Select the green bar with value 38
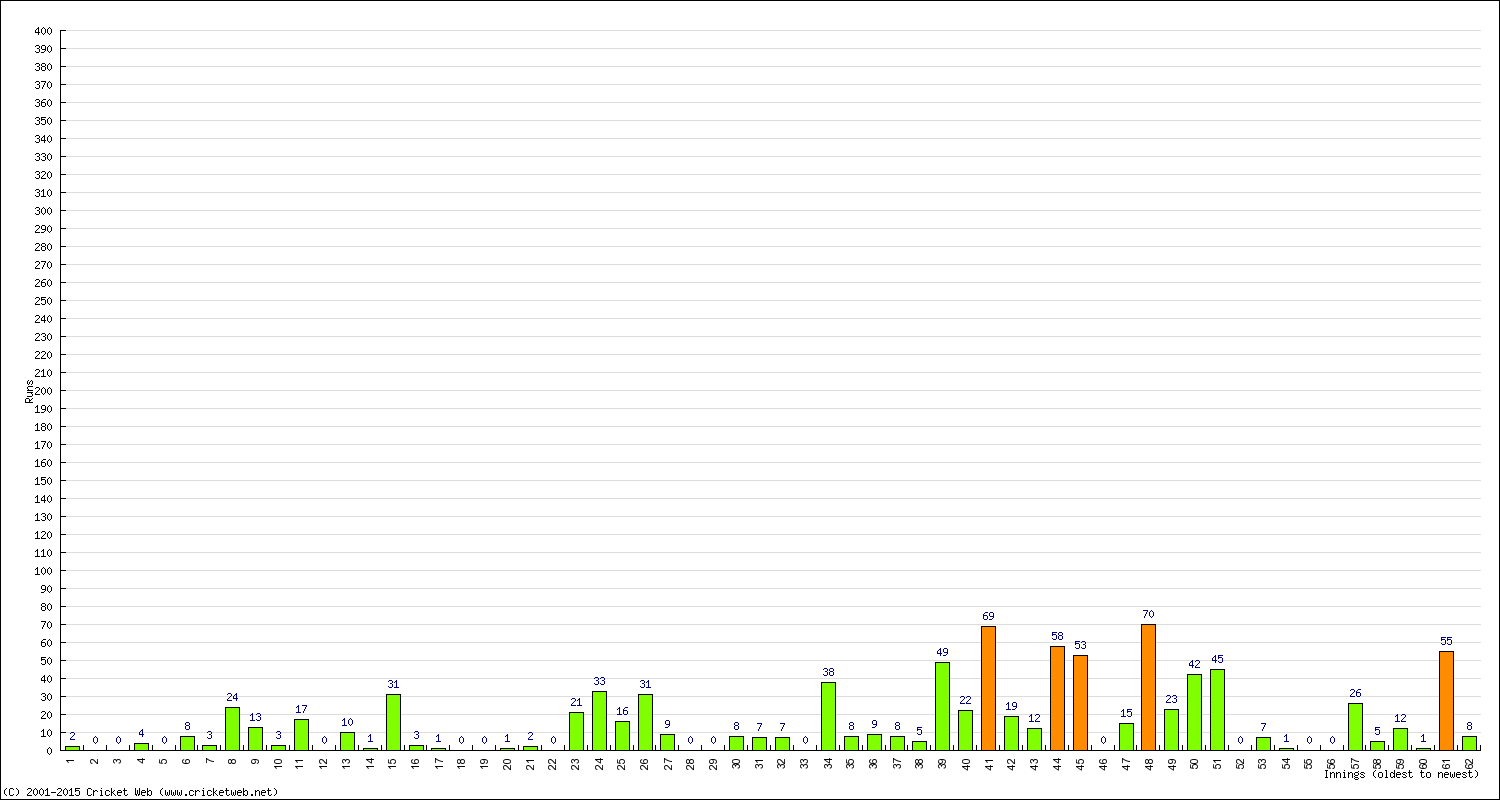Screen dimensions: 1500x800 [828, 716]
